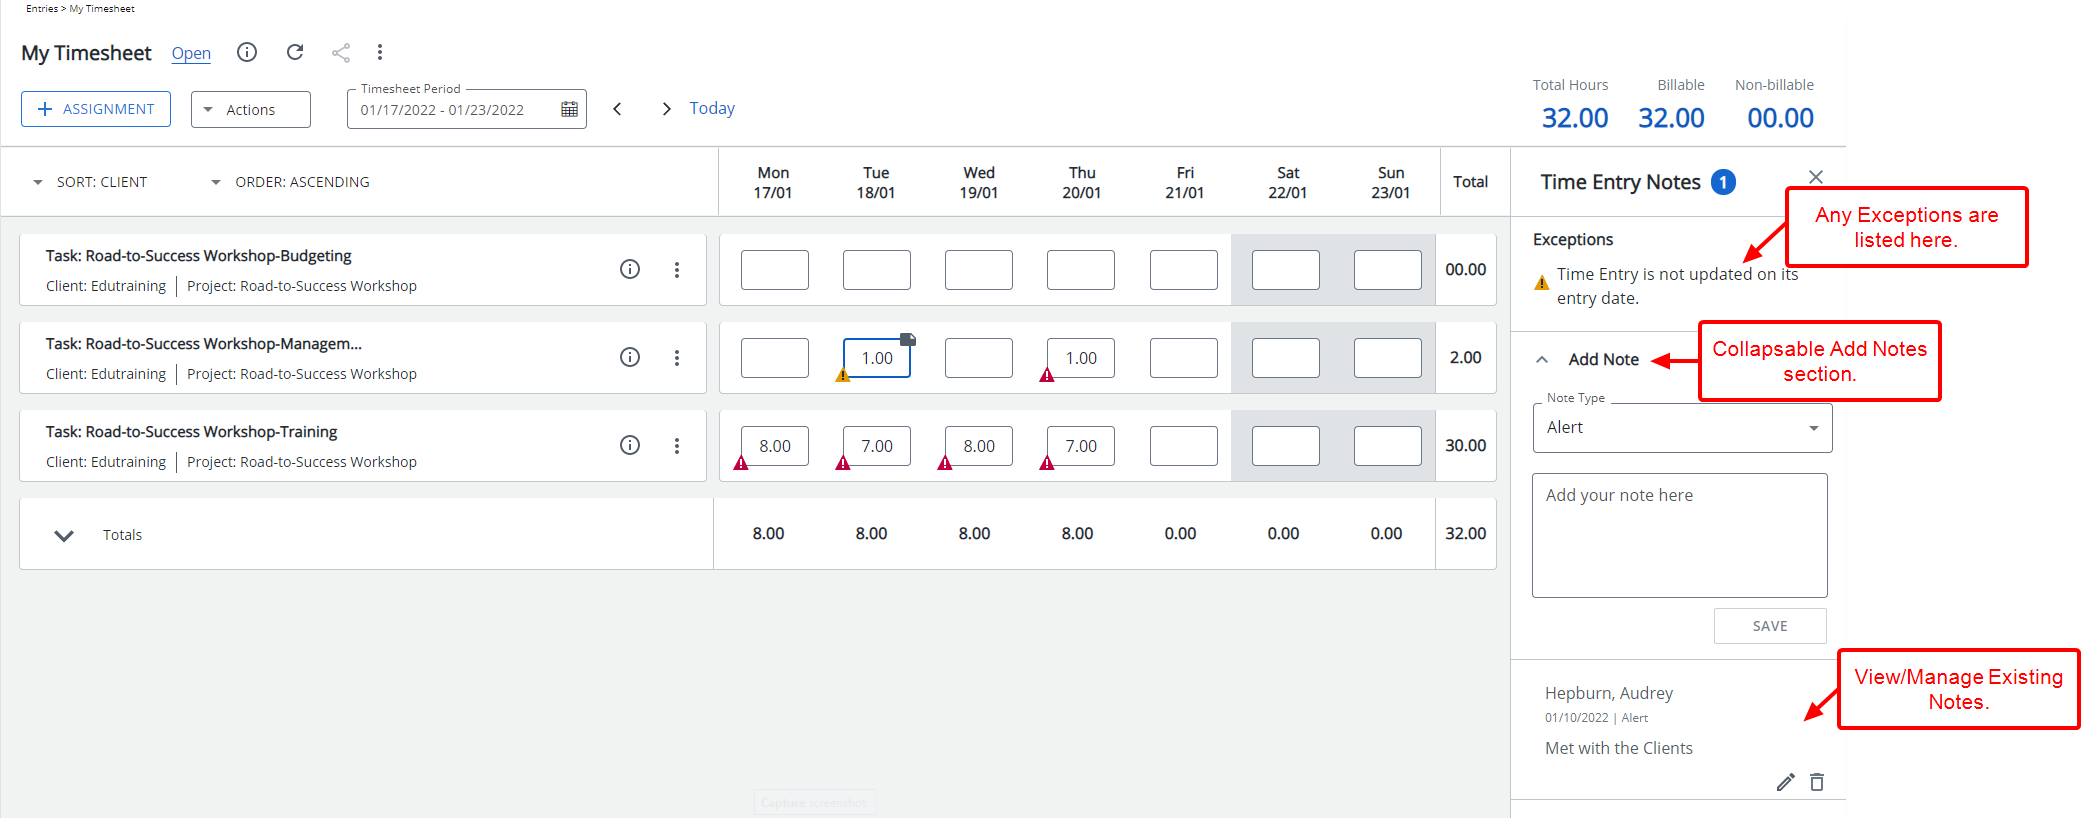Viewport: 2093px width, 818px height.
Task: Open the Note Type dropdown
Action: pos(1683,428)
